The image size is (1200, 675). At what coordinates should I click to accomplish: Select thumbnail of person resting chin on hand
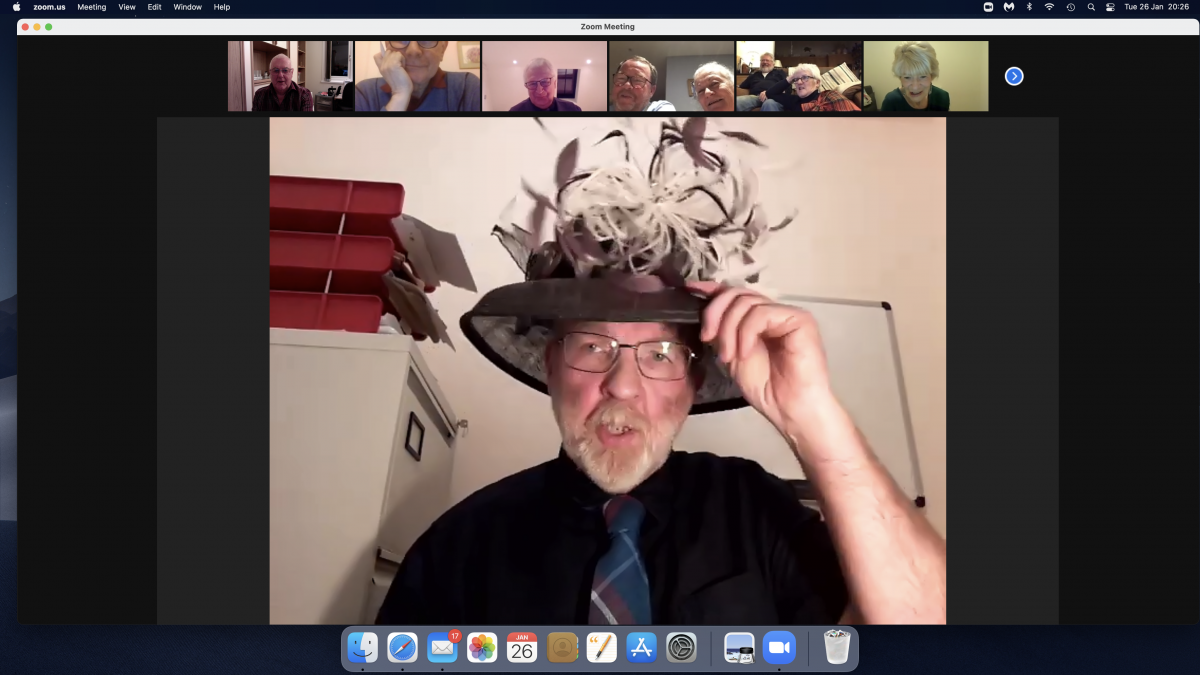[x=417, y=76]
